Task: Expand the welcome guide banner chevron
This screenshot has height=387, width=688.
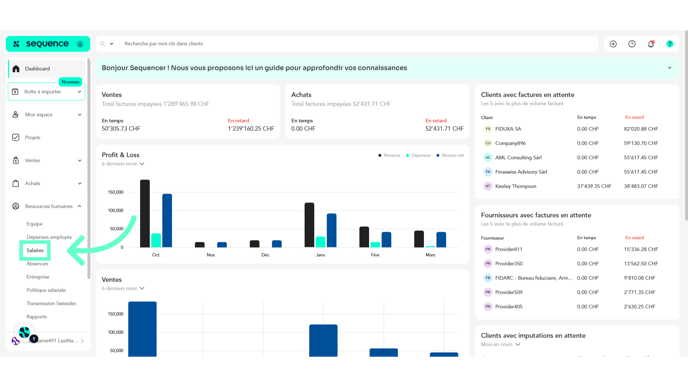Action: tap(669, 68)
